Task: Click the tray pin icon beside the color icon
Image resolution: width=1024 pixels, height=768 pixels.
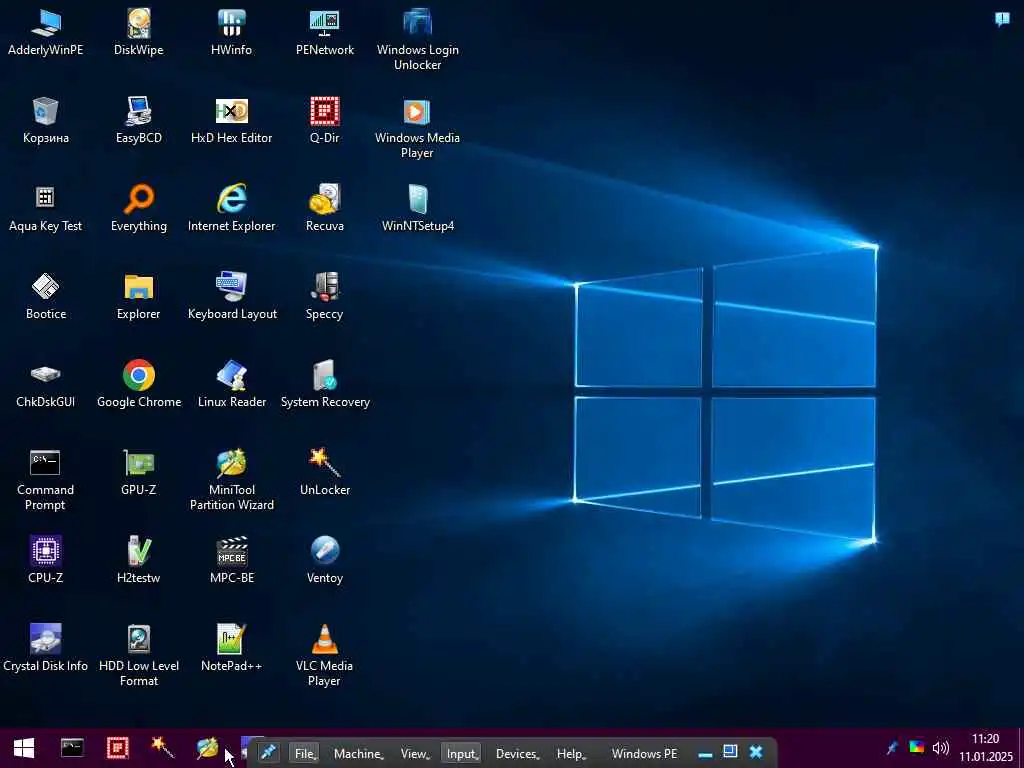Action: point(892,748)
